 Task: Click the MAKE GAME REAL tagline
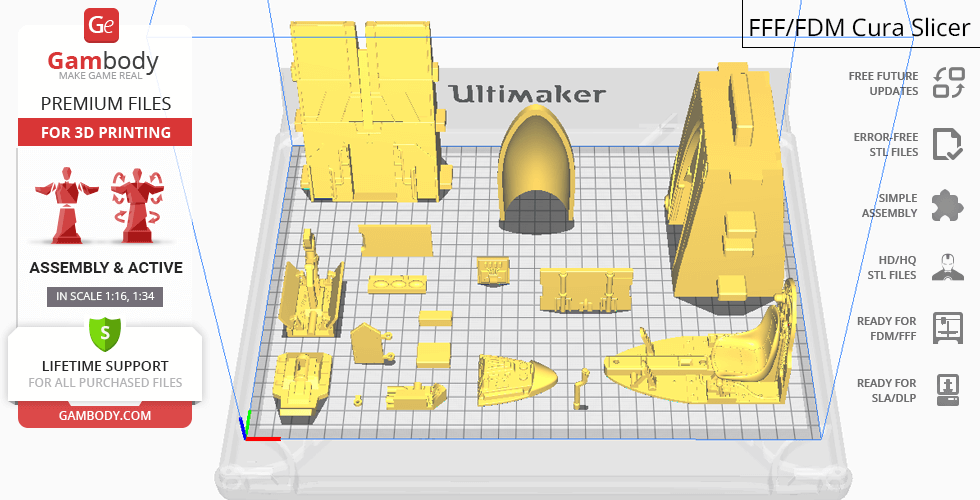[x=101, y=76]
